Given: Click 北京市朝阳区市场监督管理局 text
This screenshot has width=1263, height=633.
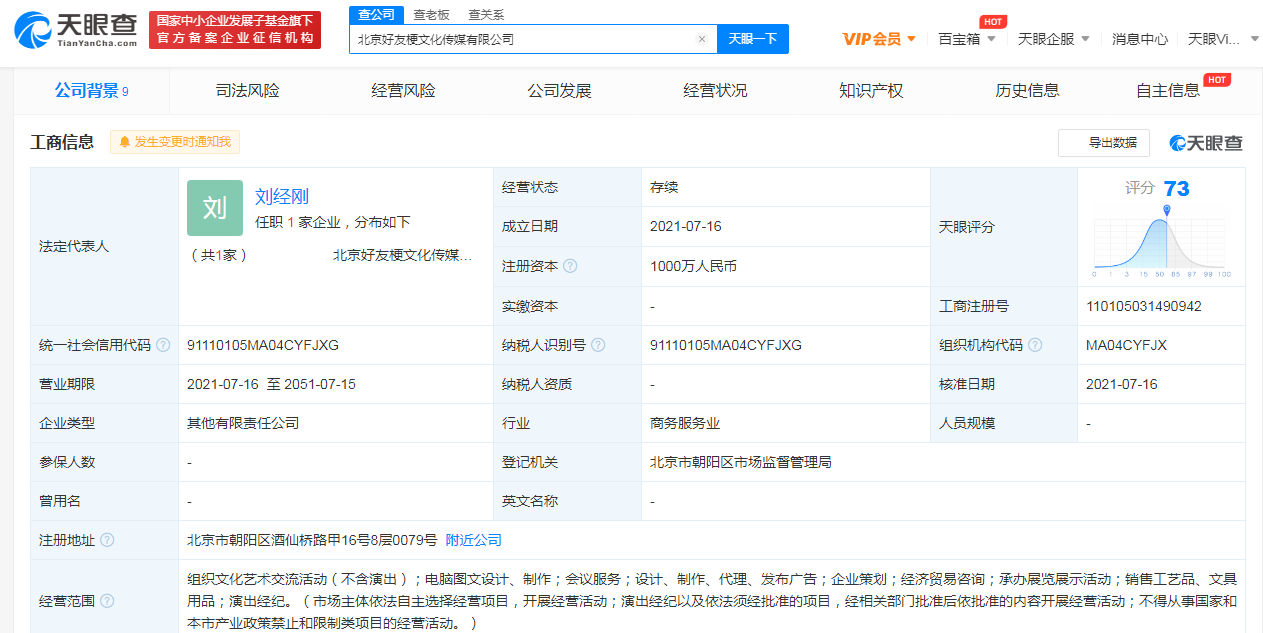Looking at the screenshot, I should click(x=741, y=462).
